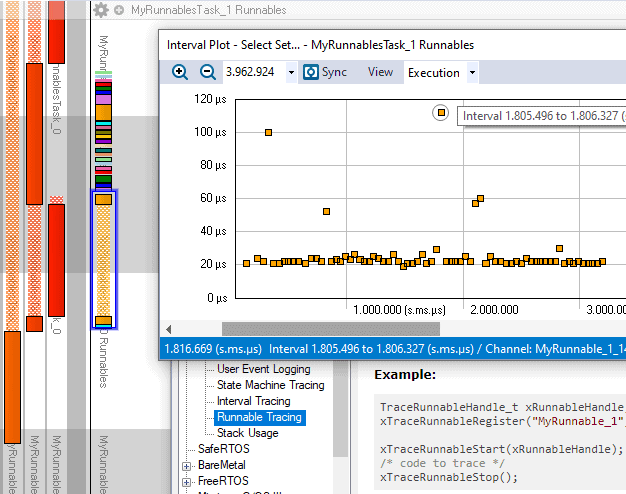Screen dimensions: 626x494
Task: Click the zoom out magnifier icon
Action: pos(208,72)
